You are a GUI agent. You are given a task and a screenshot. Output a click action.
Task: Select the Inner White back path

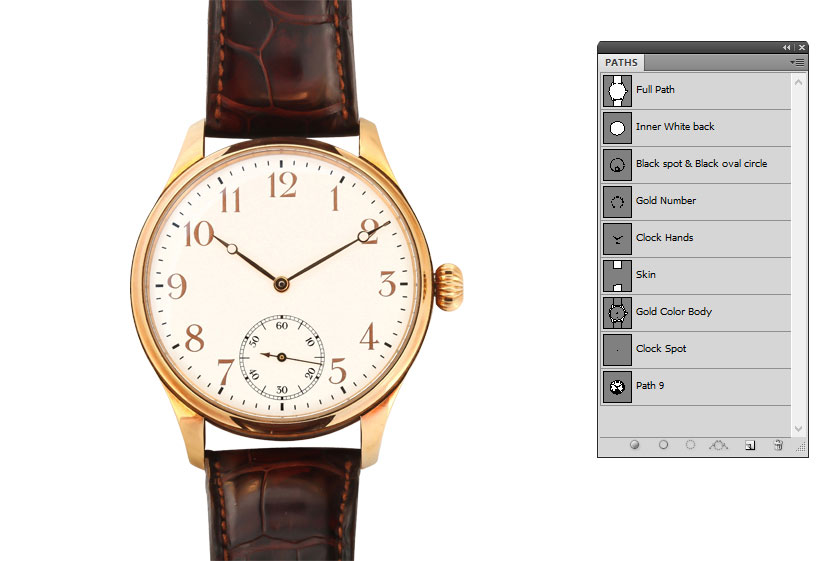tap(675, 127)
